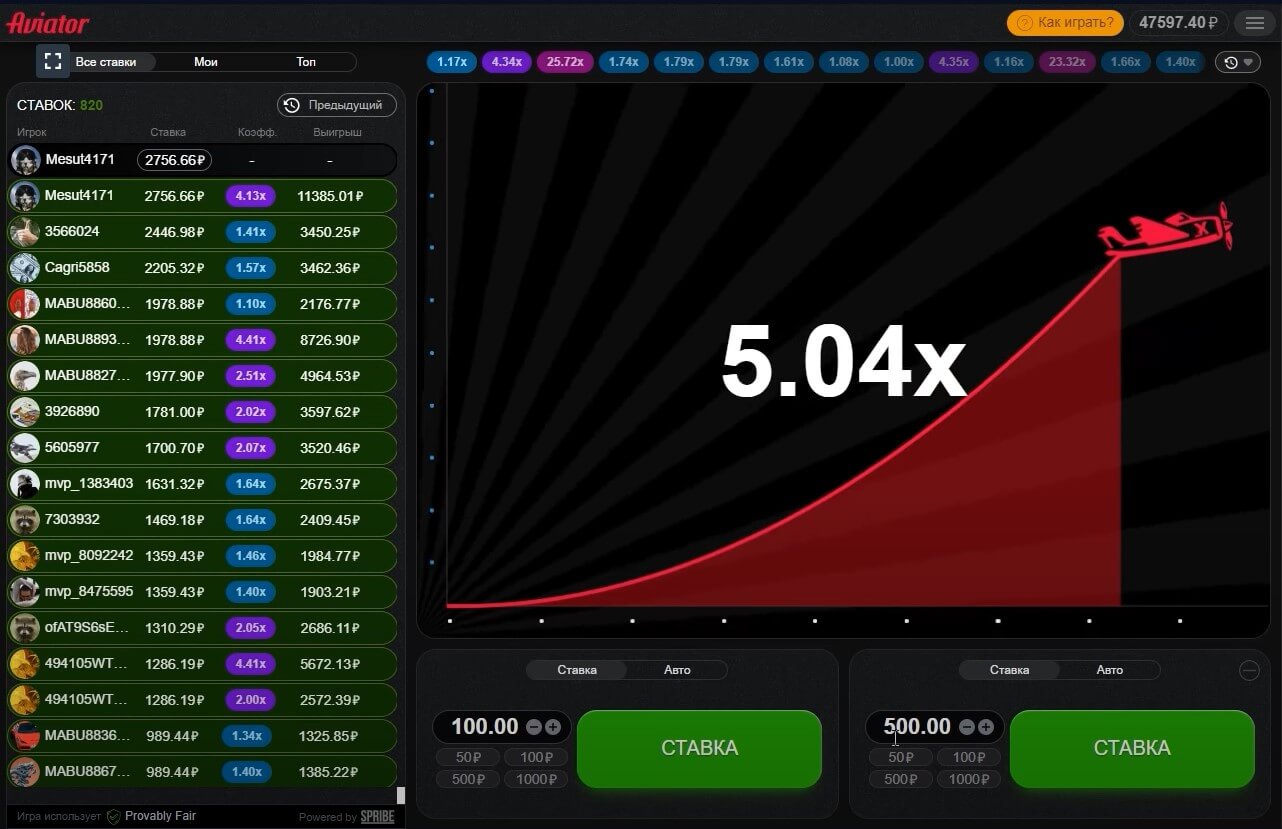1282x829 pixels.
Task: Choose 500₽ preset in second panel
Action: (x=901, y=780)
